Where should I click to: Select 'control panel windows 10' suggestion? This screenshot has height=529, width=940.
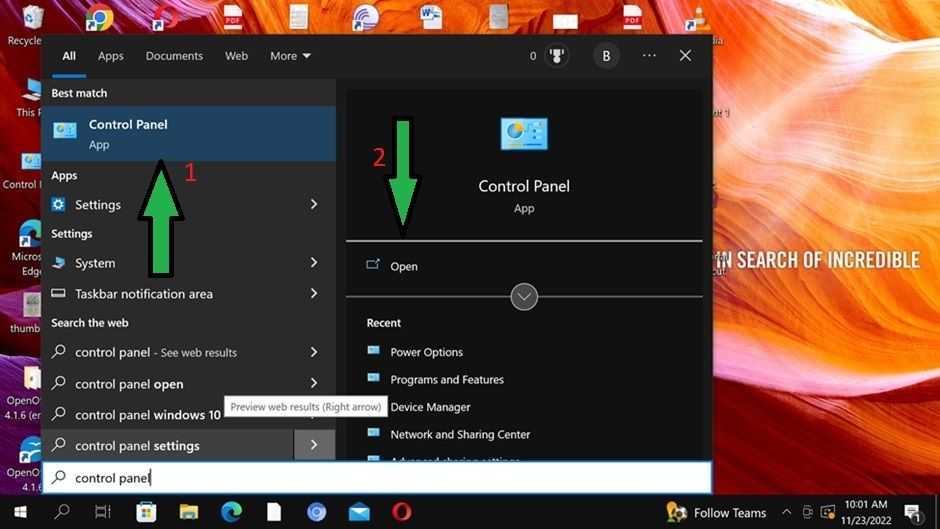coord(147,414)
